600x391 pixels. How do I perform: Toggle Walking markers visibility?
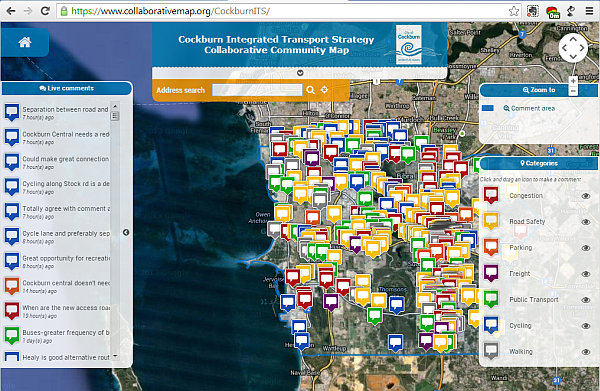coord(585,352)
